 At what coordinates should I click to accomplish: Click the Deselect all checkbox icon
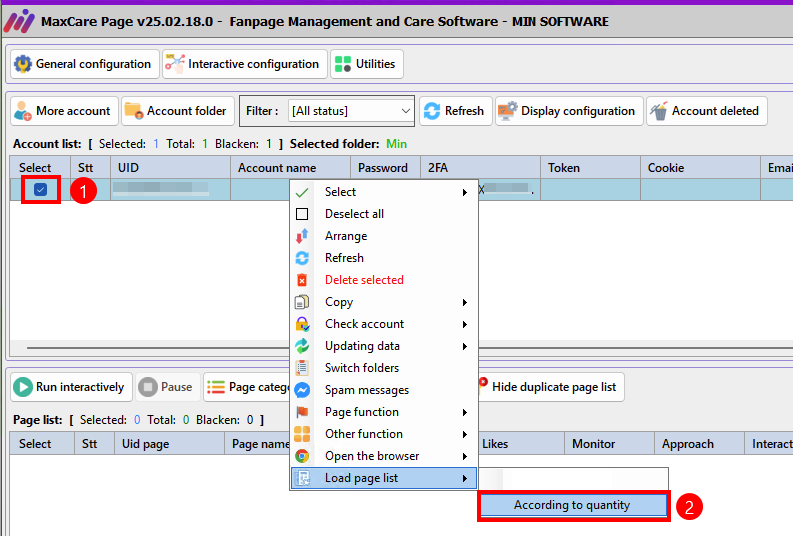[x=302, y=214]
